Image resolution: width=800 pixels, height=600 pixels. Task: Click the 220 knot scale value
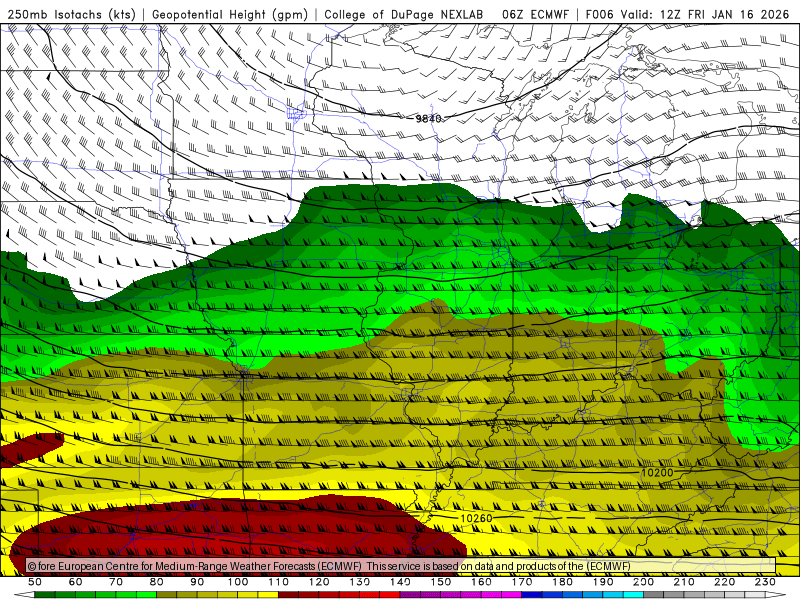(724, 582)
